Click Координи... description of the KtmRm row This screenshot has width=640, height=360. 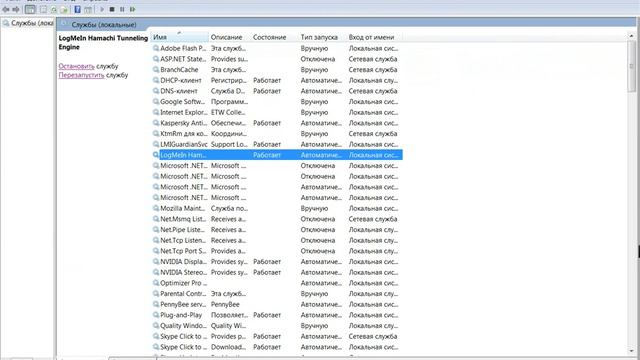click(229, 133)
